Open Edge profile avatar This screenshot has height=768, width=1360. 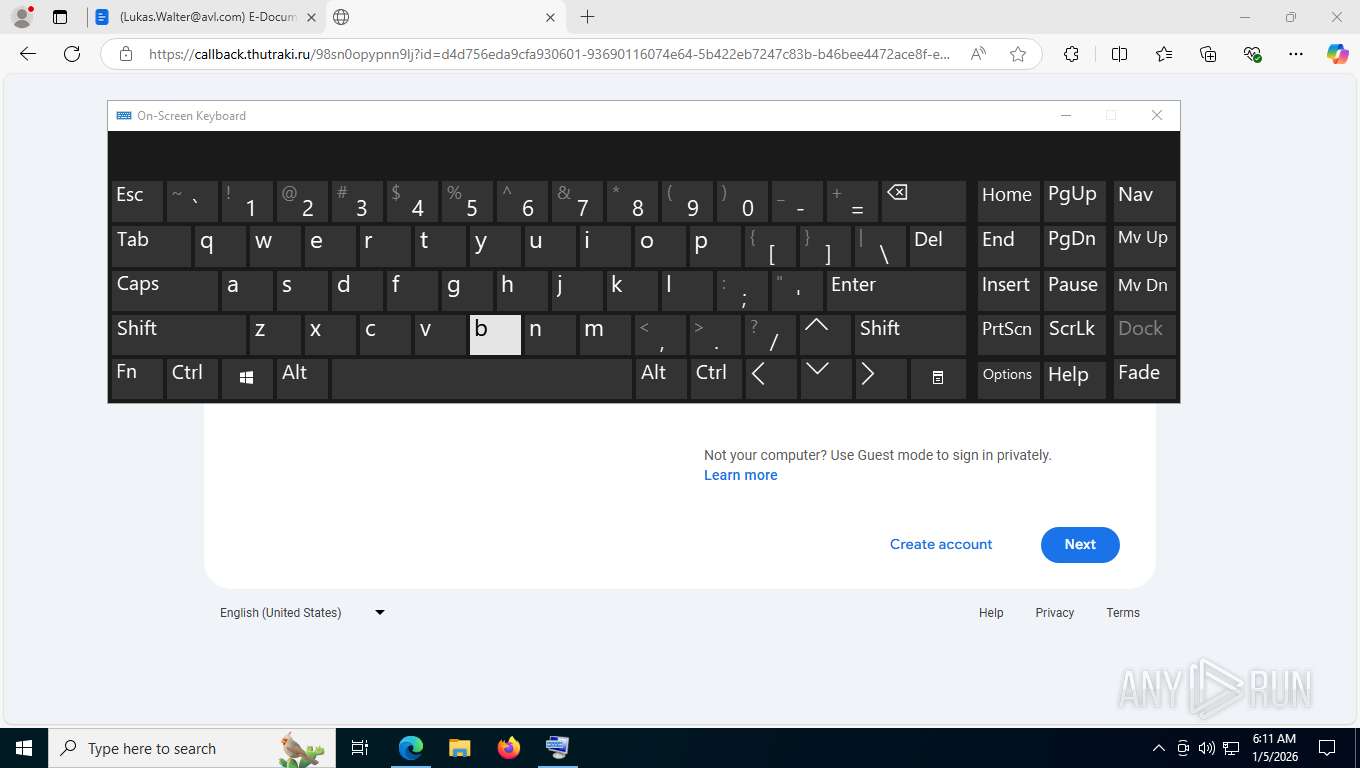pyautogui.click(x=21, y=17)
